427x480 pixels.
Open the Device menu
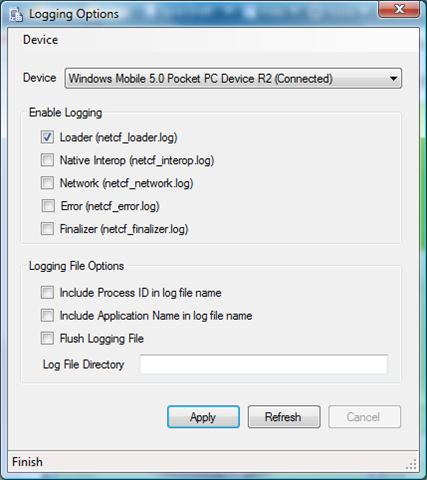(41, 40)
